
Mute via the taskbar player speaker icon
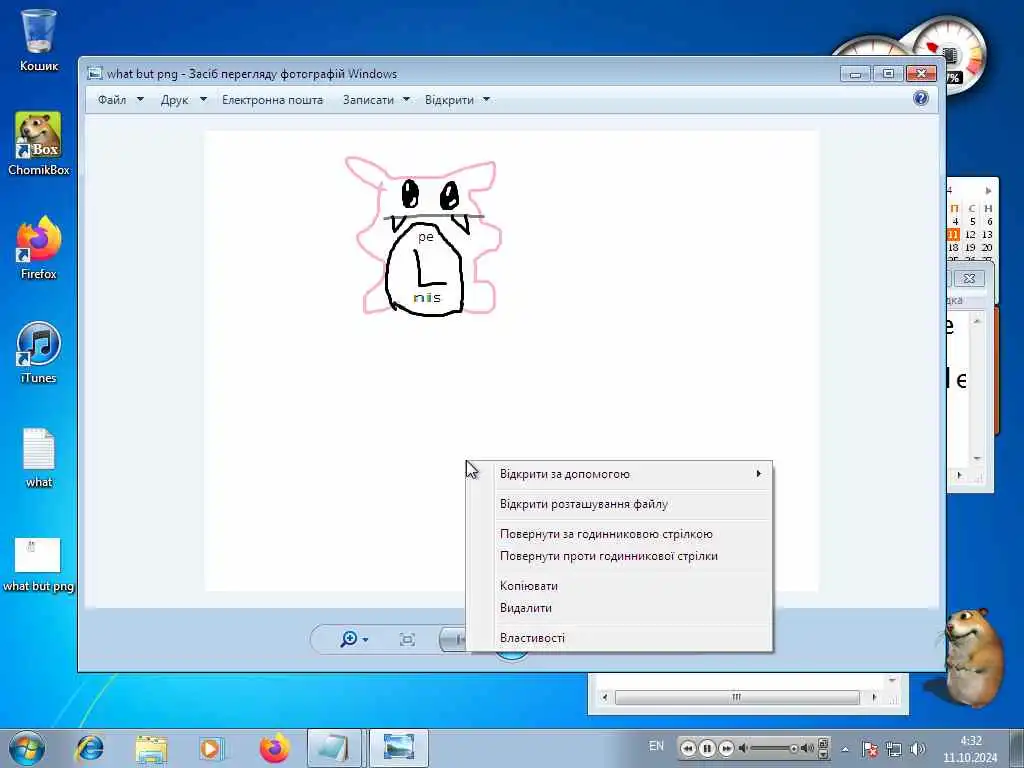(x=743, y=748)
